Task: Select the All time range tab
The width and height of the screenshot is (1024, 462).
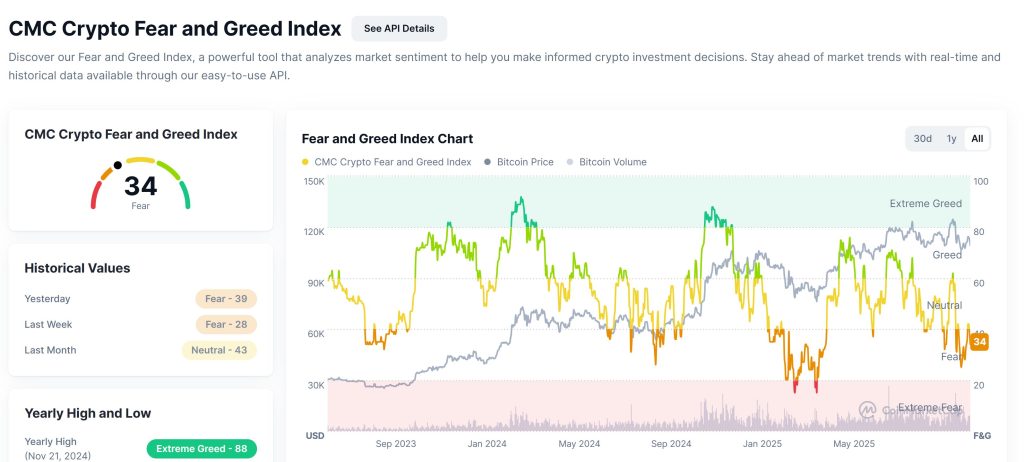Action: tap(977, 138)
